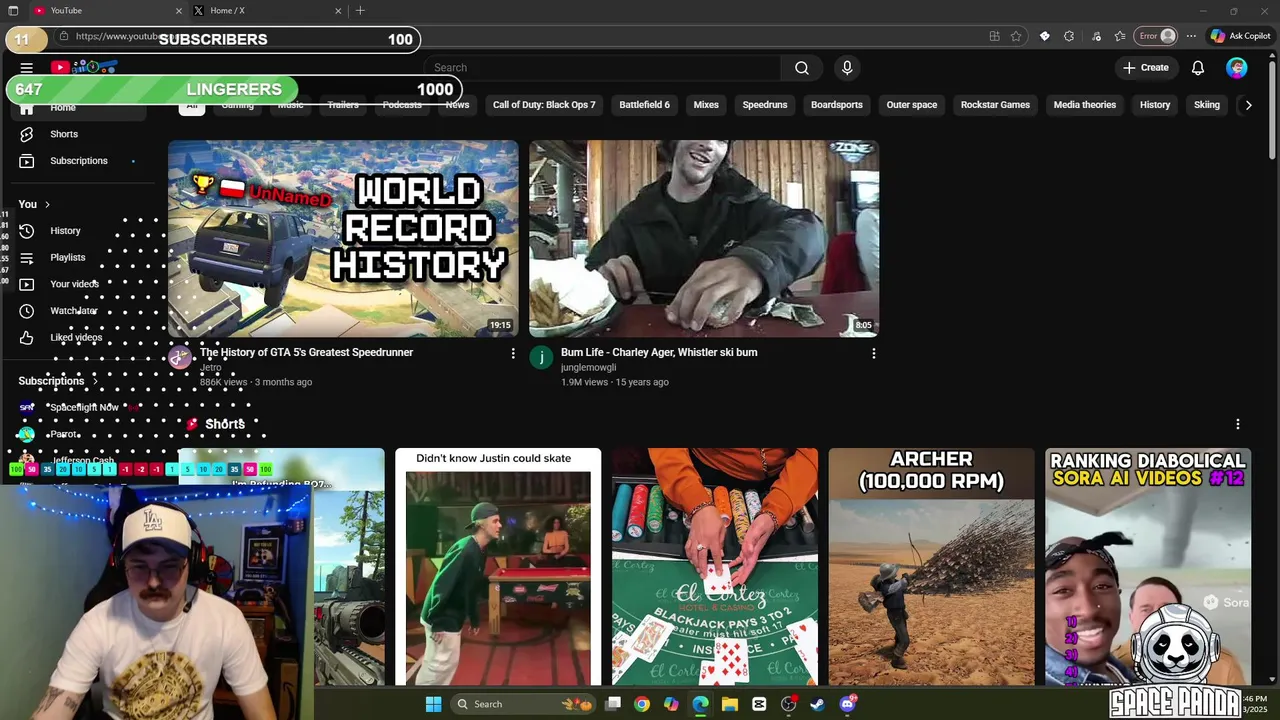The height and width of the screenshot is (720, 1280).
Task: Open the Windows Start menu
Action: click(433, 704)
